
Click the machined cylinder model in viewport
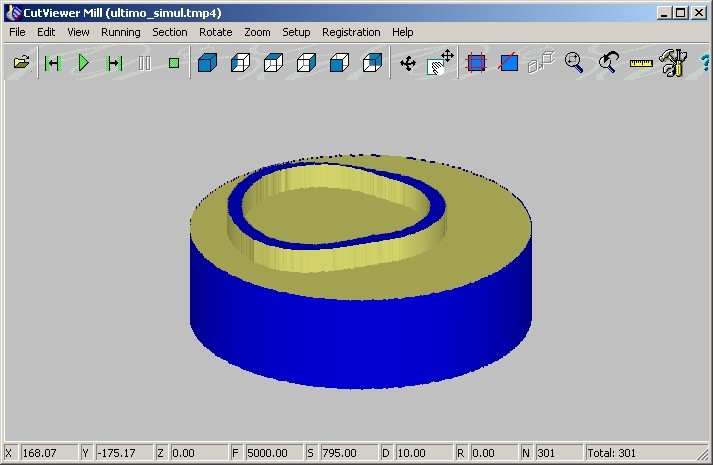[x=361, y=271]
